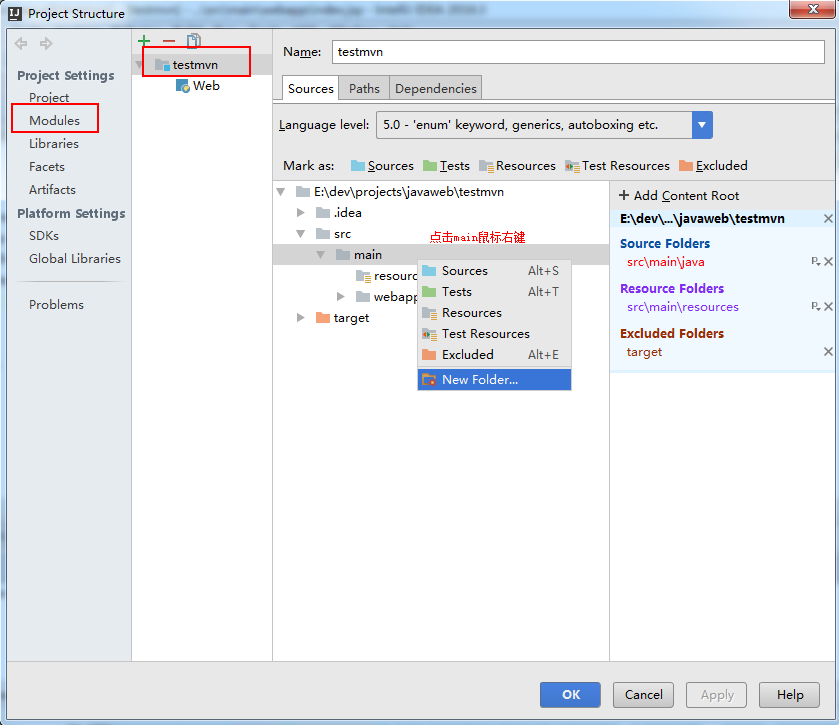Click the red minus remove module icon
This screenshot has height=725, width=839.
click(x=169, y=41)
